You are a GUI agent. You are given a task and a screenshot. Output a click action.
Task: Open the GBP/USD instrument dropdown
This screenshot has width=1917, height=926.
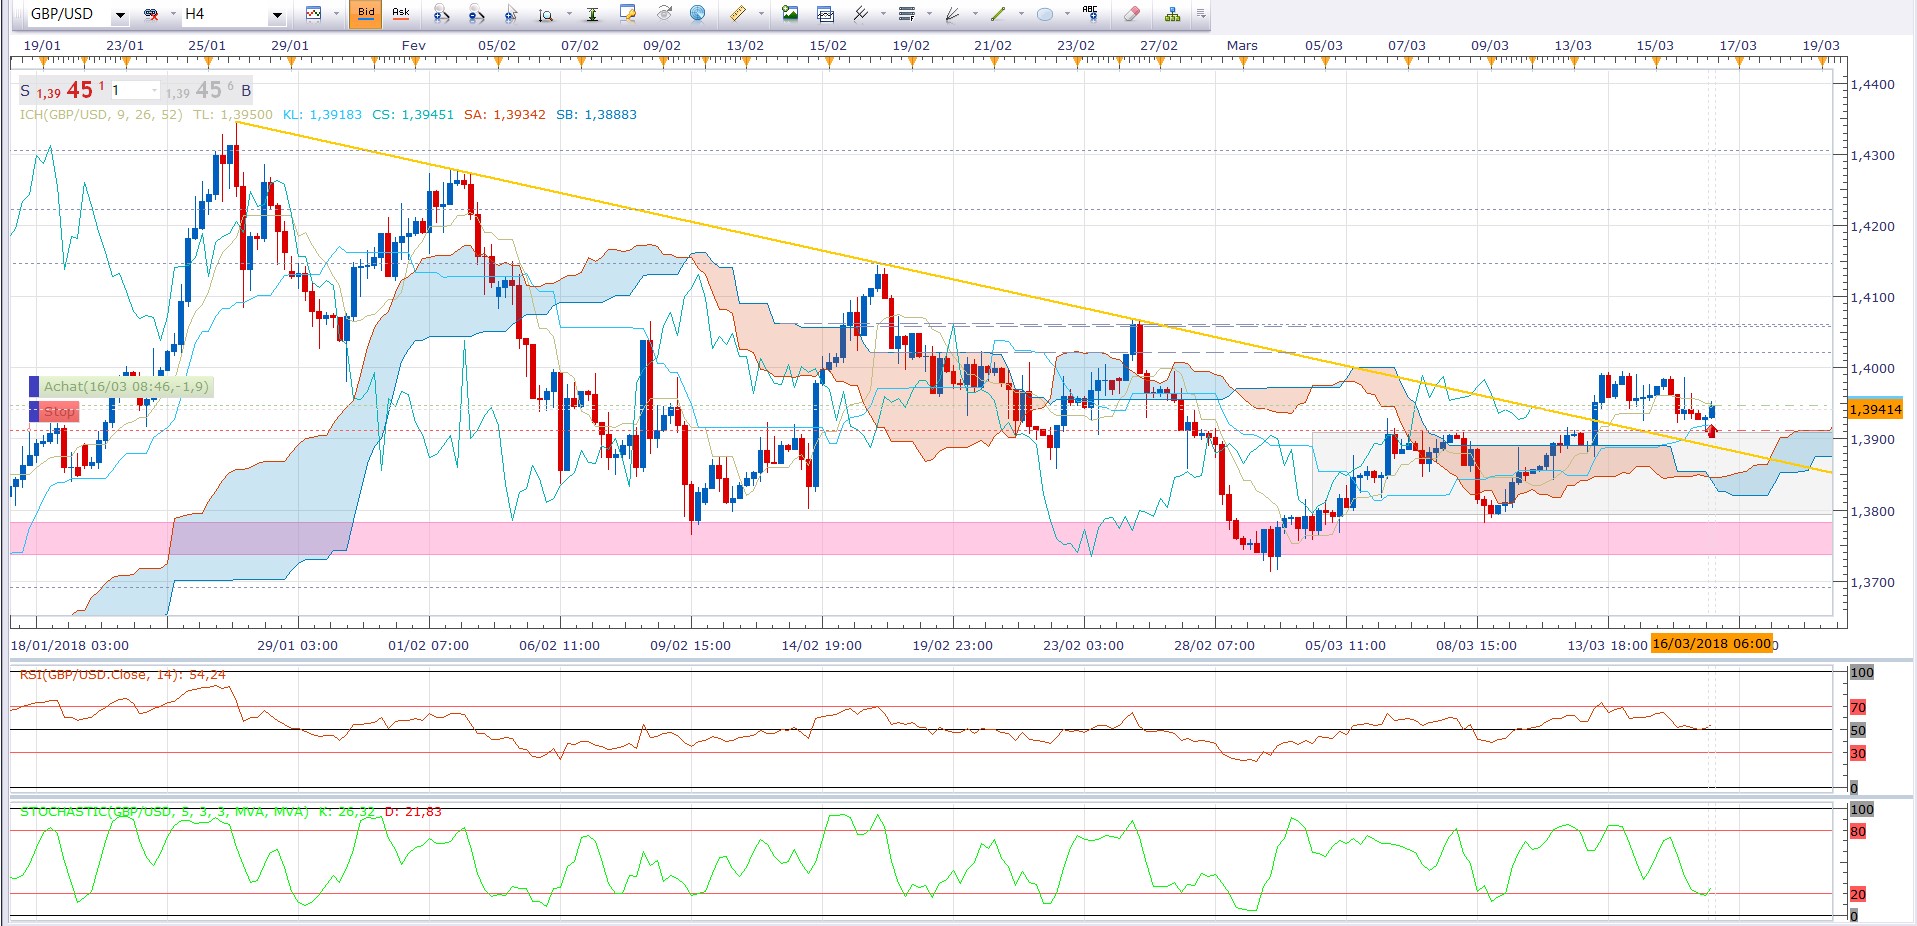tap(120, 15)
